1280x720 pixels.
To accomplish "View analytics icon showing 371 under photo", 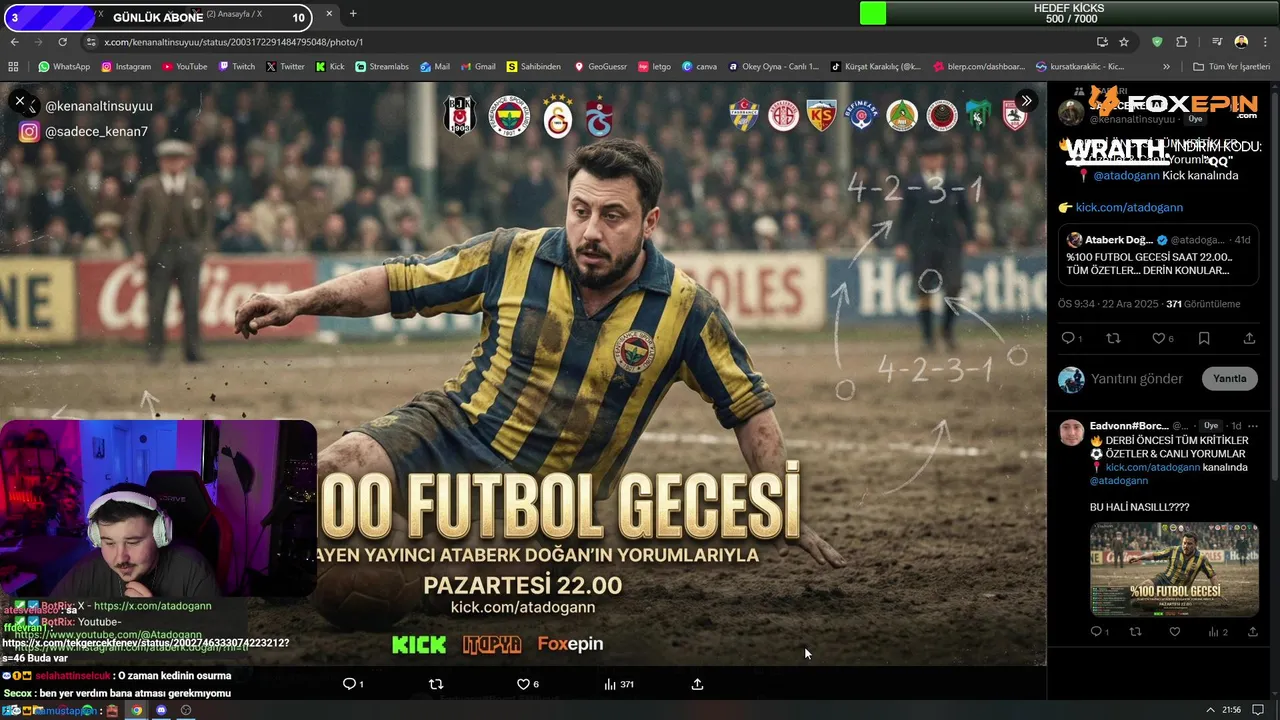I will 619,684.
